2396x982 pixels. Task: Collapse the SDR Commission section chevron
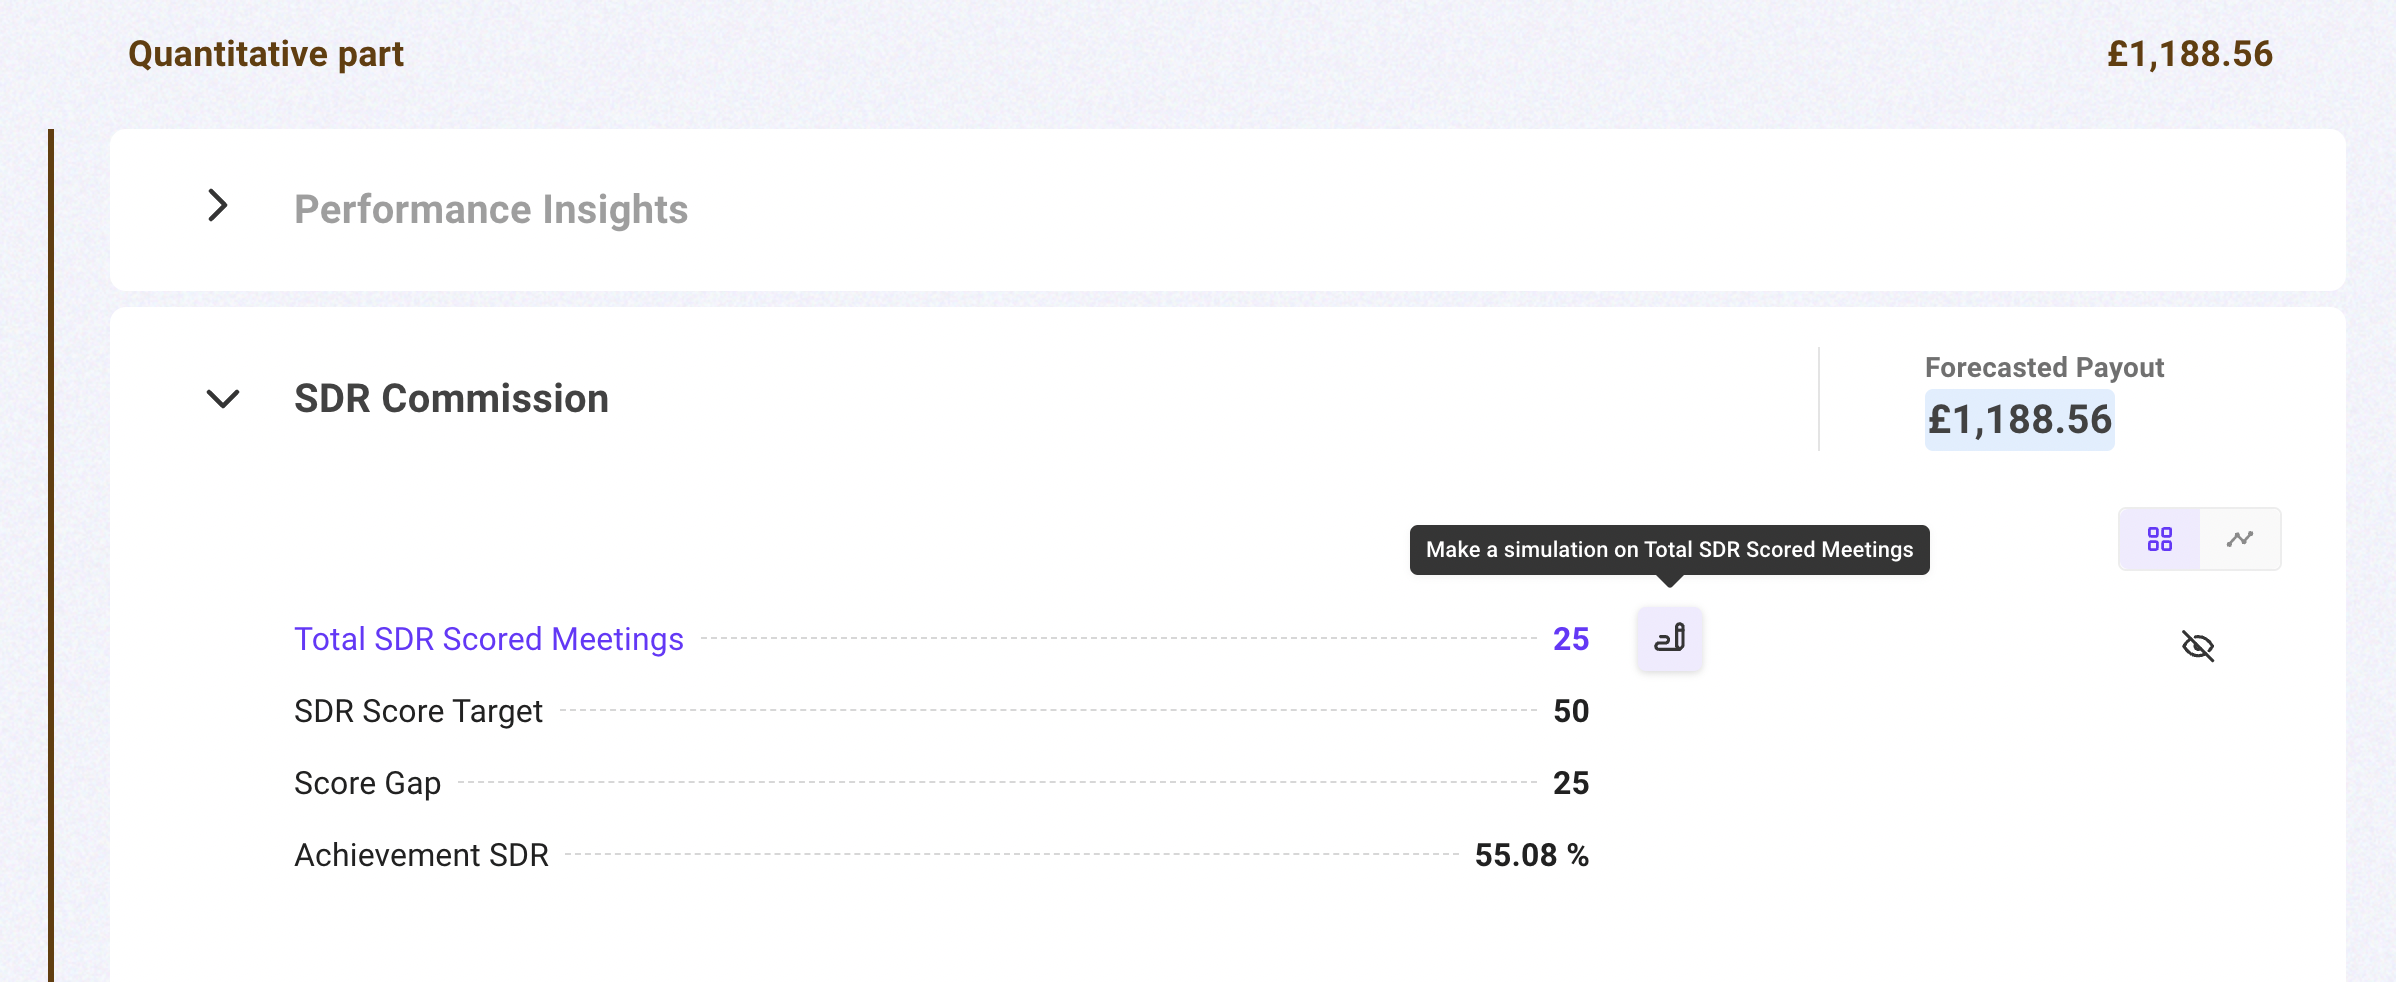tap(222, 399)
